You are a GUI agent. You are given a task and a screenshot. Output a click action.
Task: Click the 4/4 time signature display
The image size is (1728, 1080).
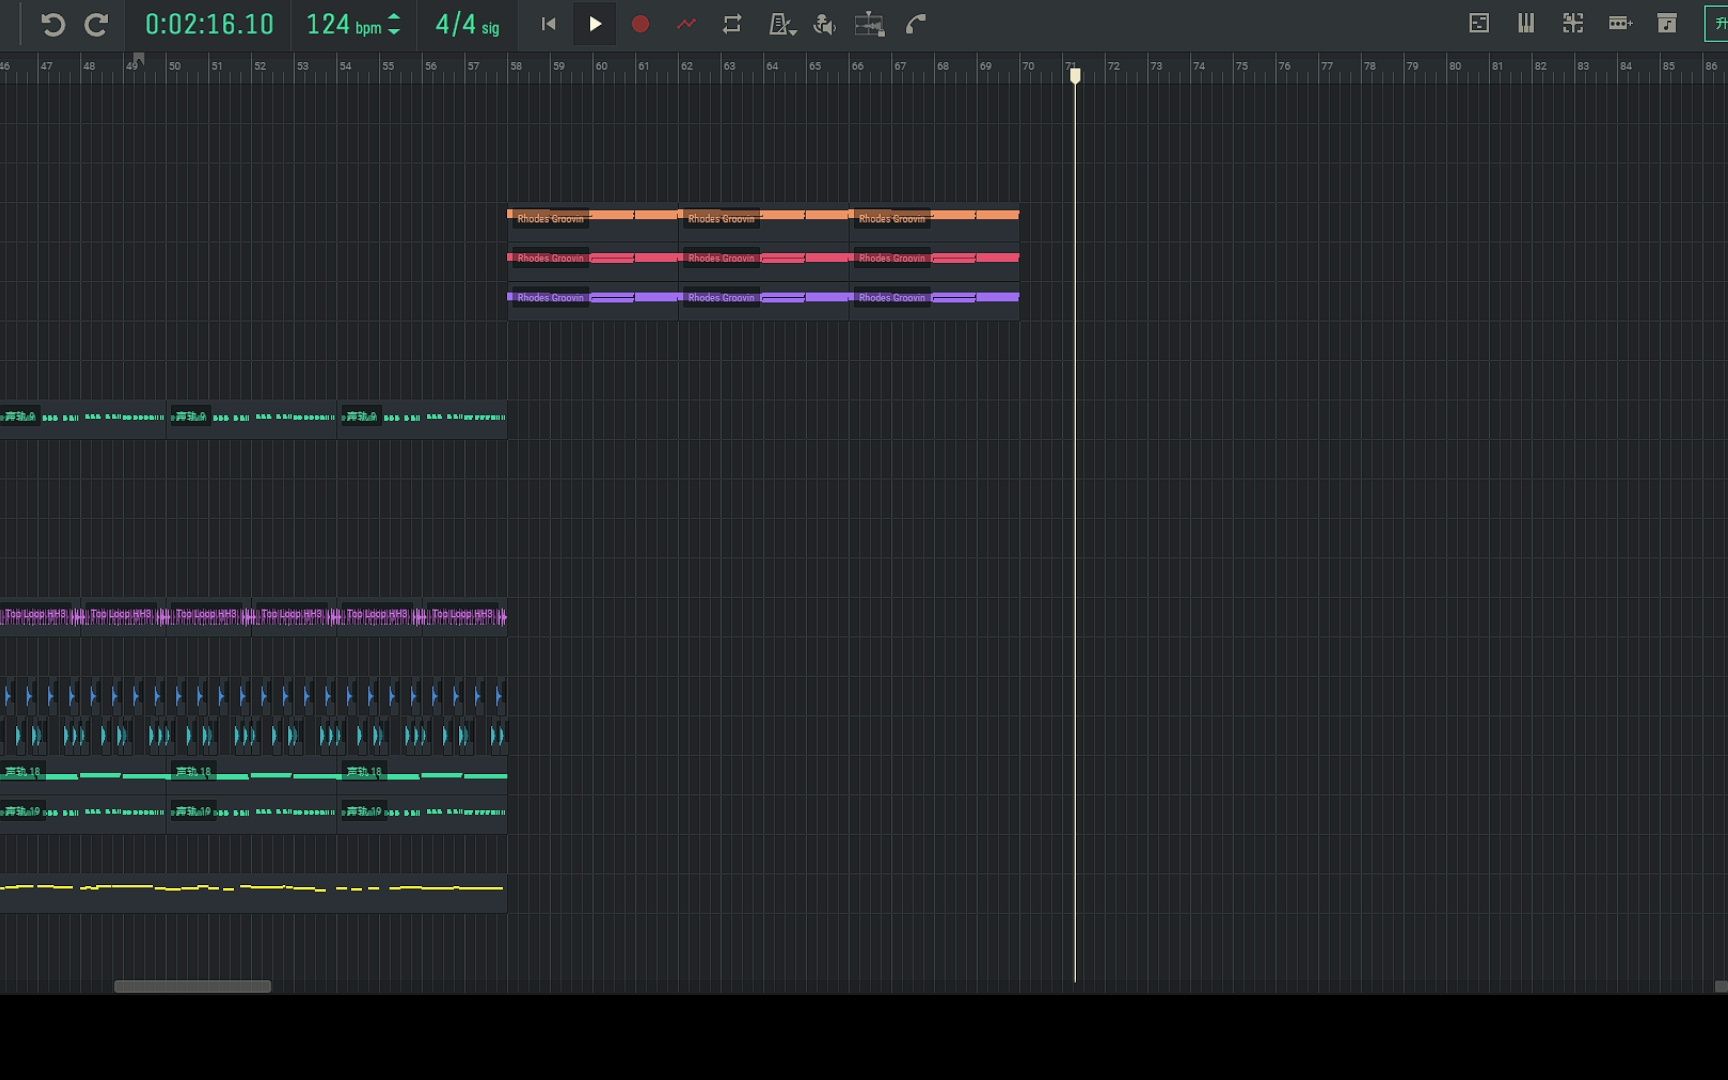coord(467,25)
